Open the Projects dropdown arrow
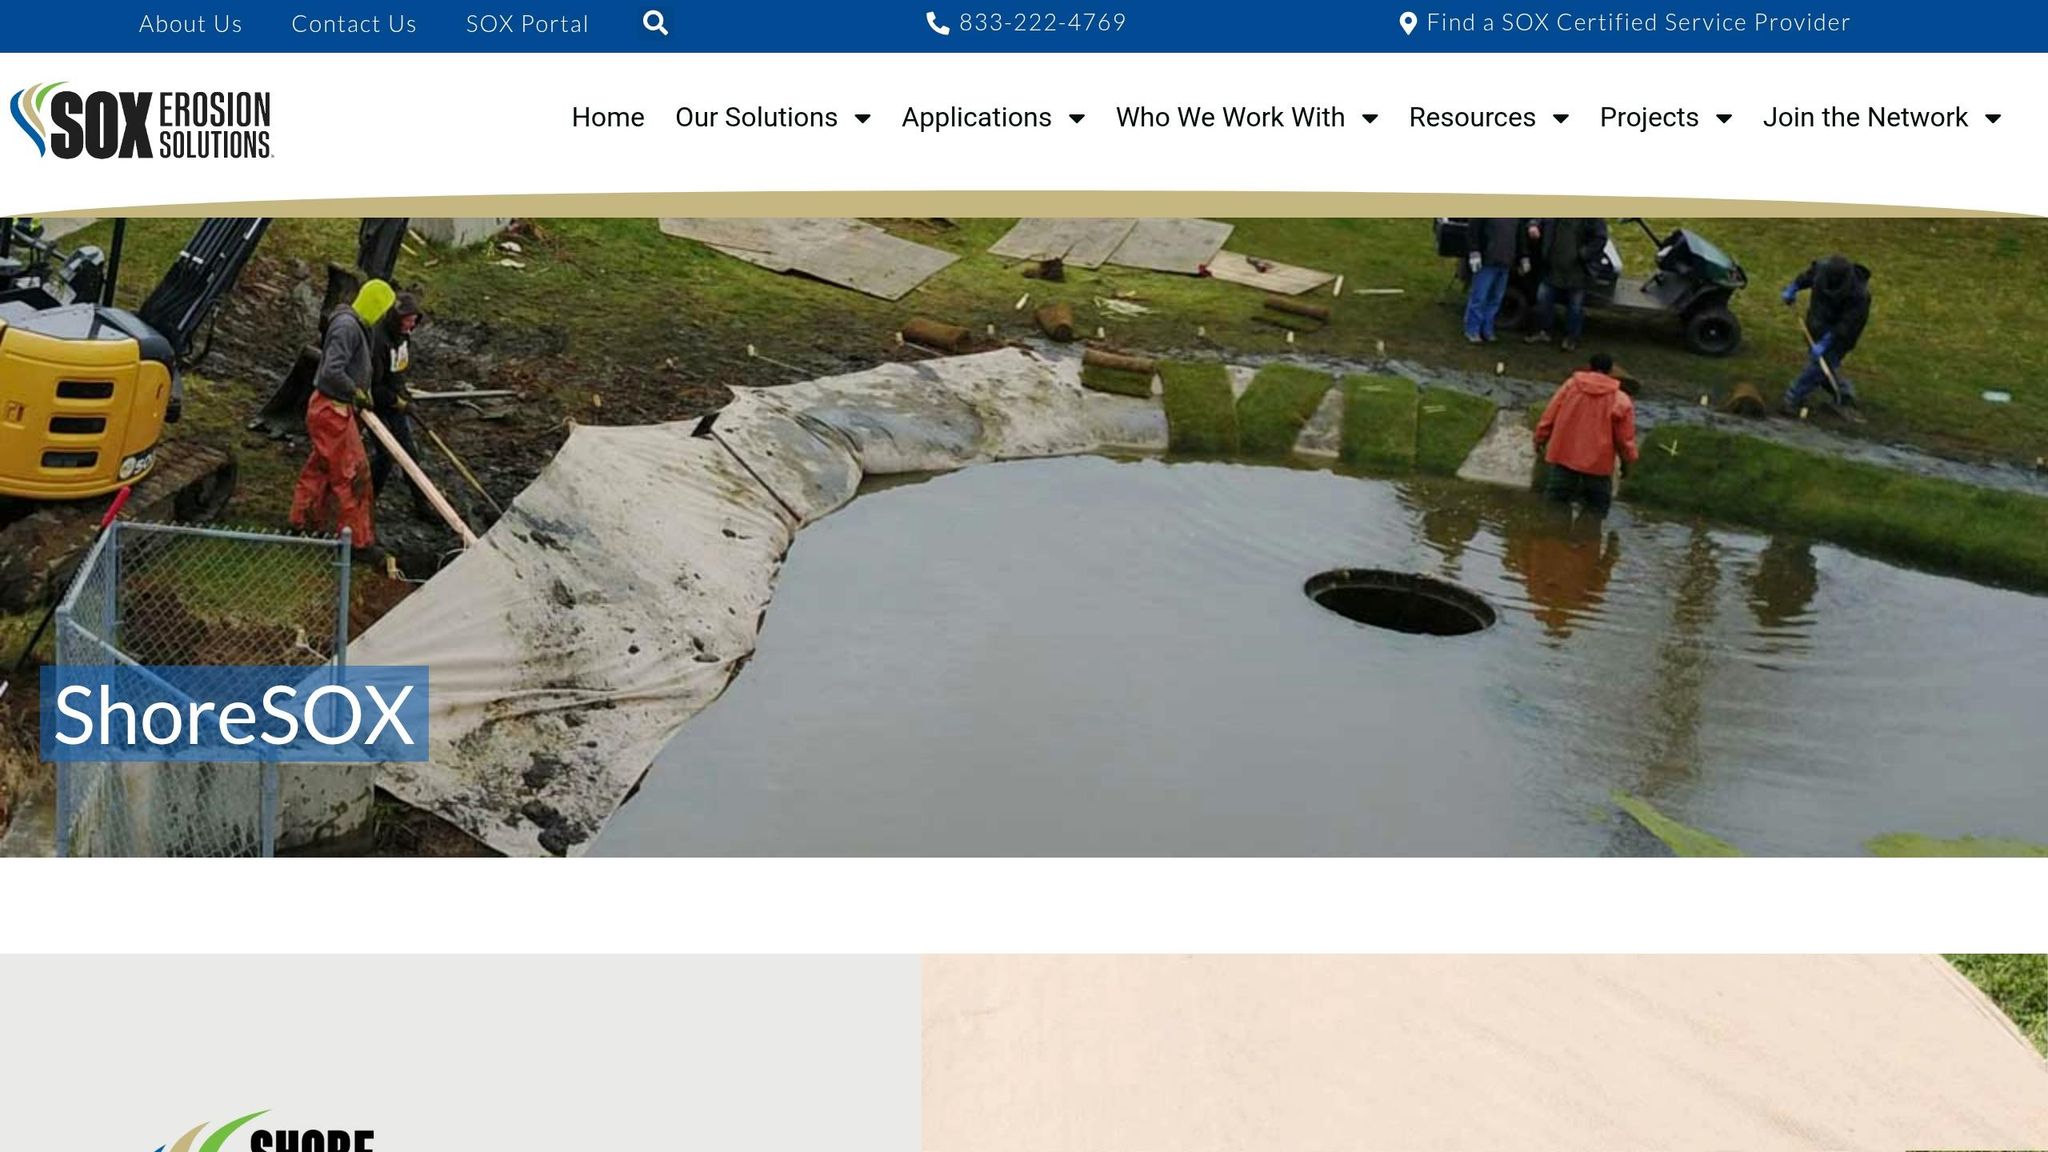 pos(1724,118)
